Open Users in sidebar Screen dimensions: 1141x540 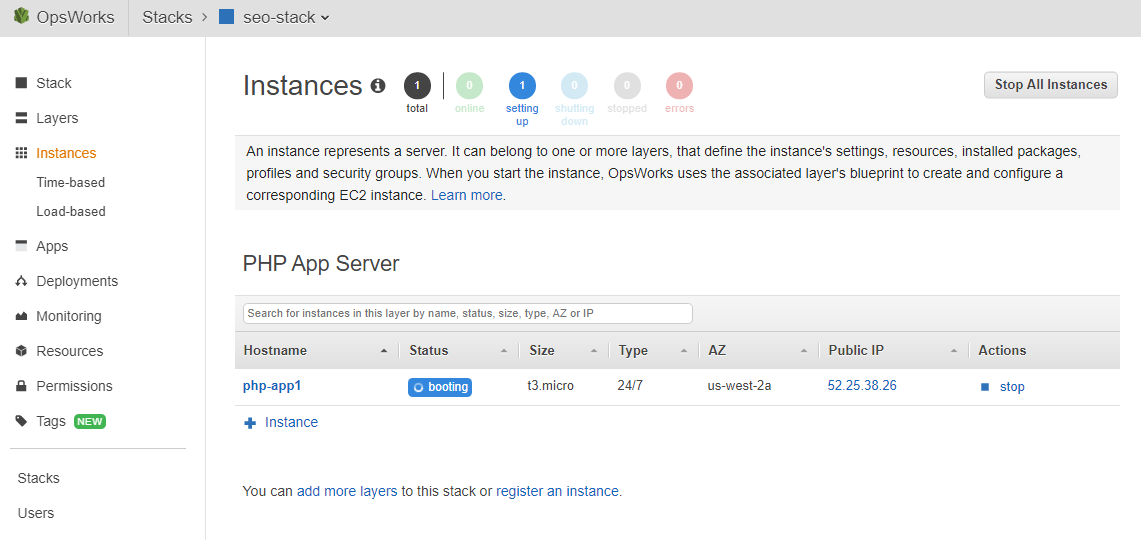pyautogui.click(x=36, y=513)
